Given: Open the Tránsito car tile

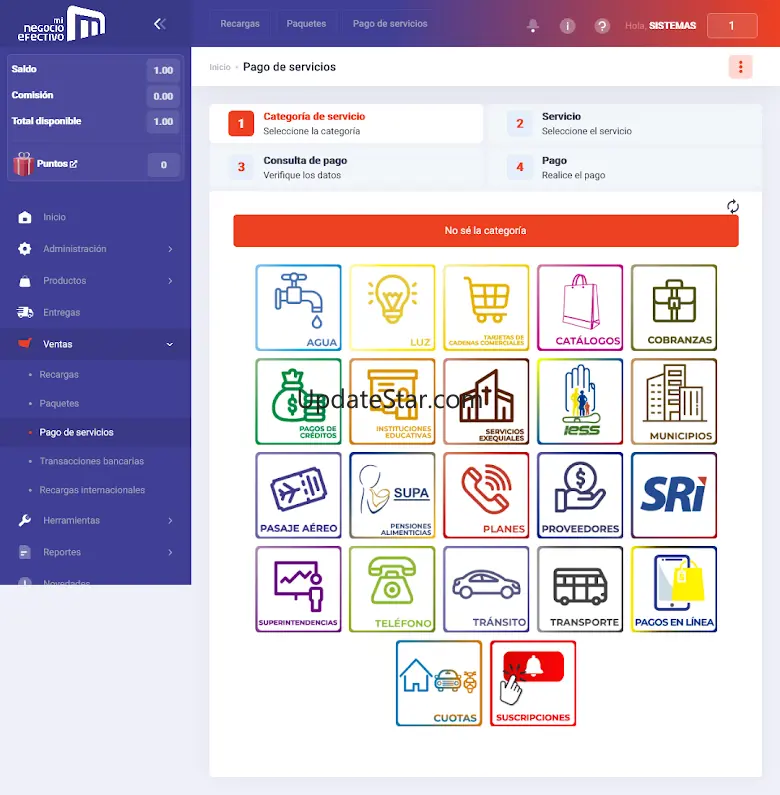Looking at the screenshot, I should [486, 589].
